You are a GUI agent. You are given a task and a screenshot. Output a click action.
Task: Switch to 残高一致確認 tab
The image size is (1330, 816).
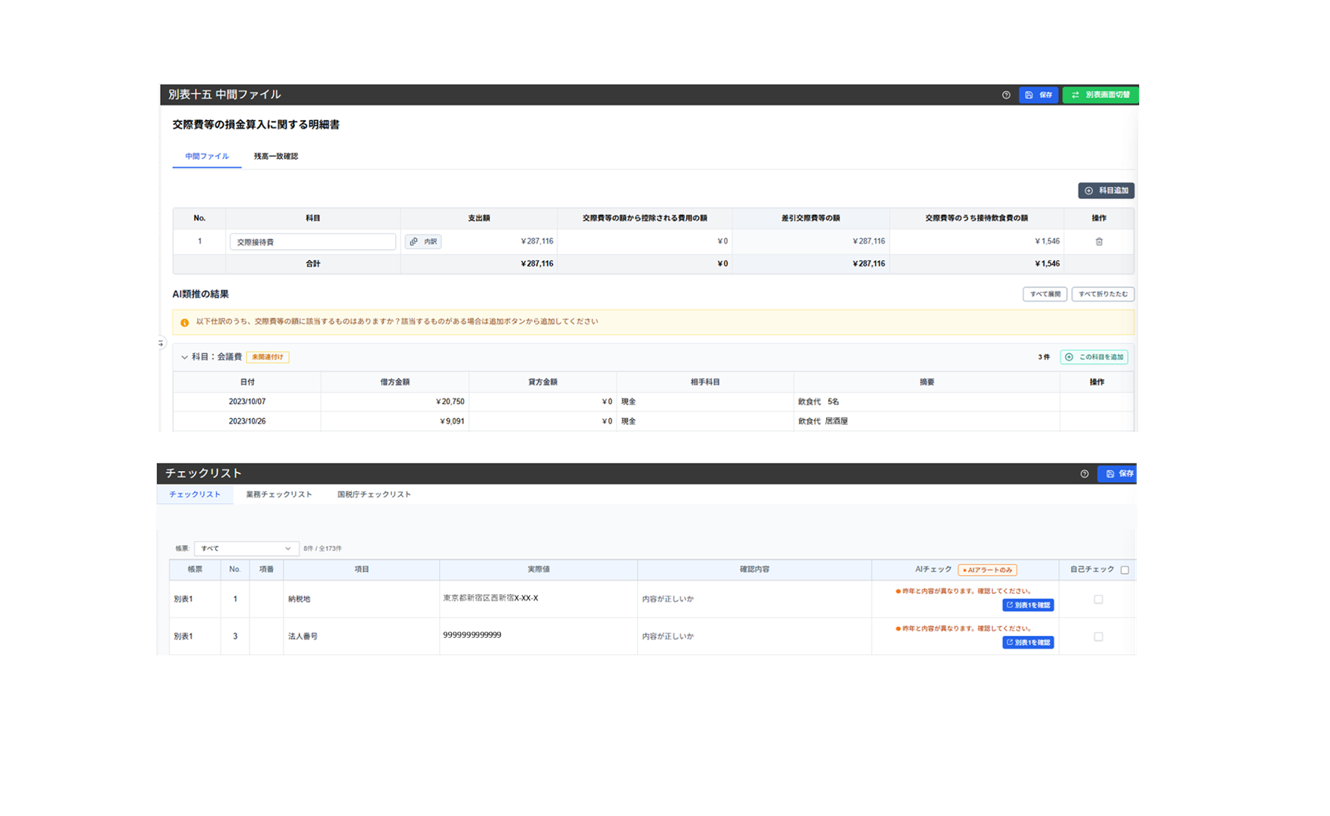(275, 157)
